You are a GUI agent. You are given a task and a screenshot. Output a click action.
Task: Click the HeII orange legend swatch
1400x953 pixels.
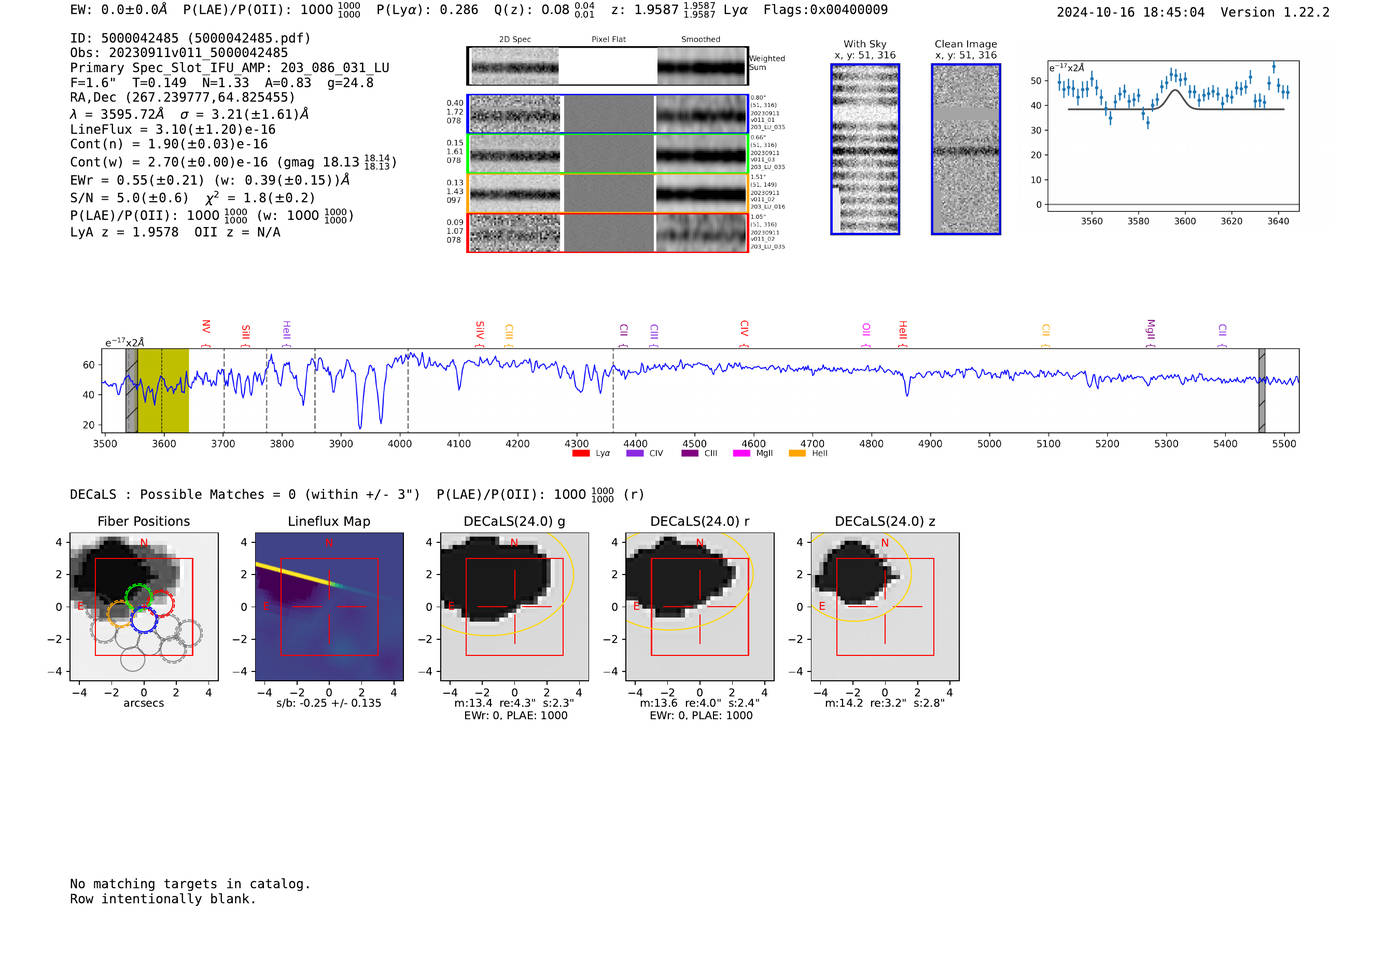[797, 454]
